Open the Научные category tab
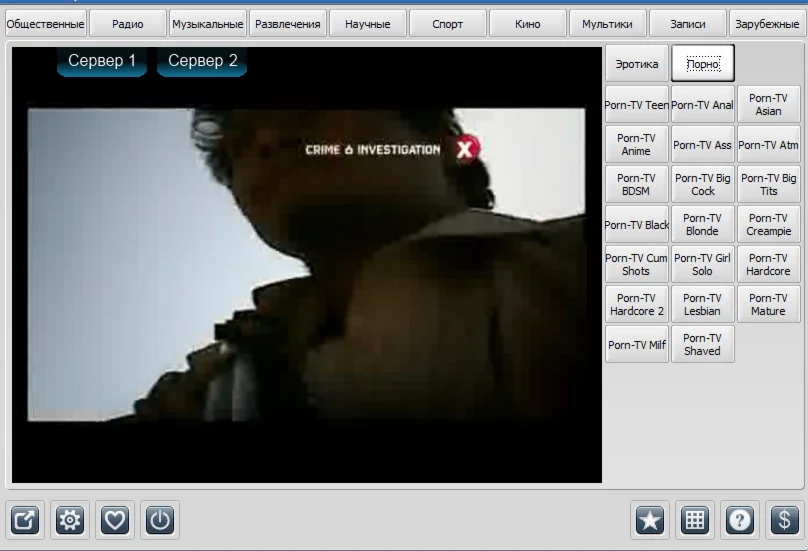Viewport: 808px width, 551px height. pyautogui.click(x=367, y=24)
